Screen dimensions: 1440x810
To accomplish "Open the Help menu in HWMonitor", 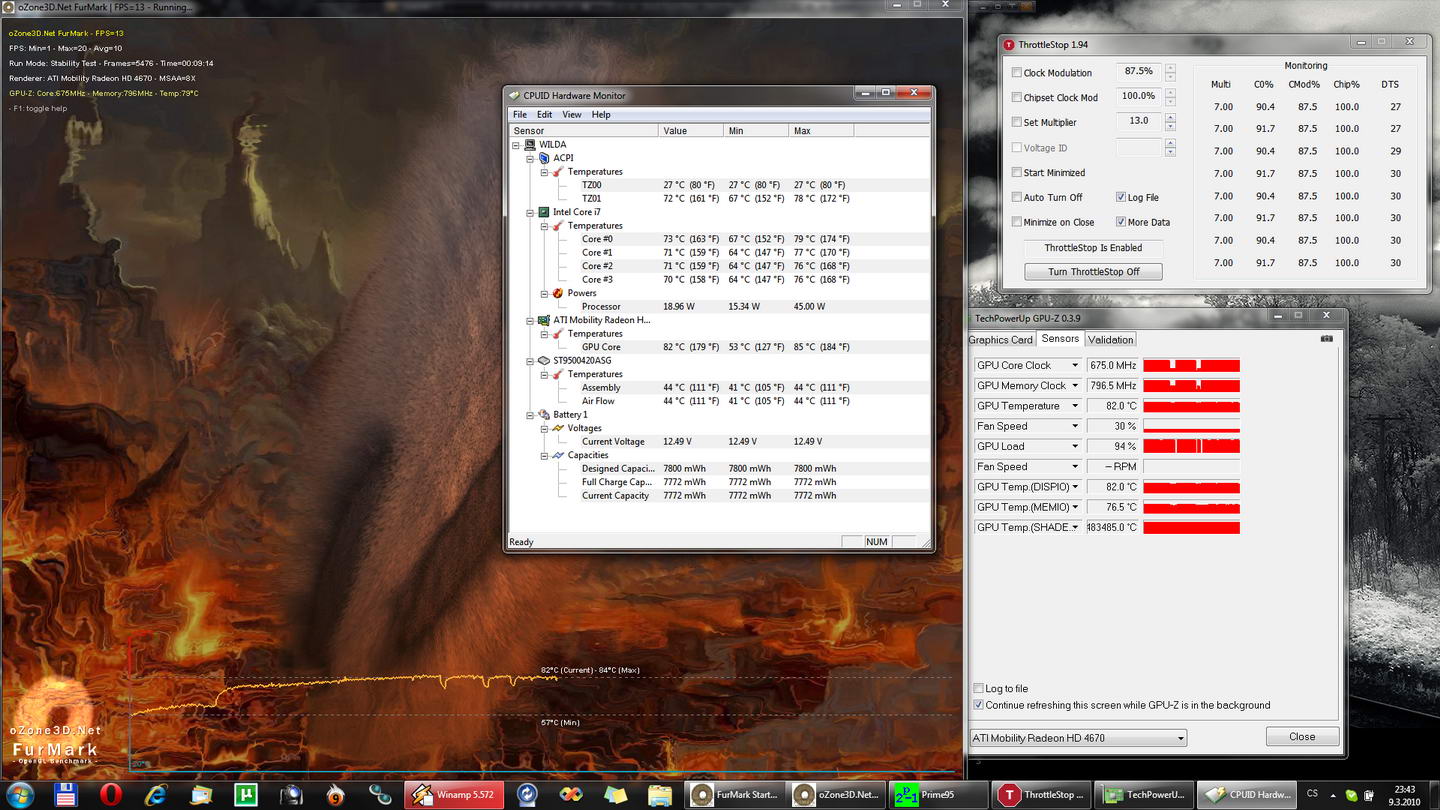I will [x=601, y=115].
